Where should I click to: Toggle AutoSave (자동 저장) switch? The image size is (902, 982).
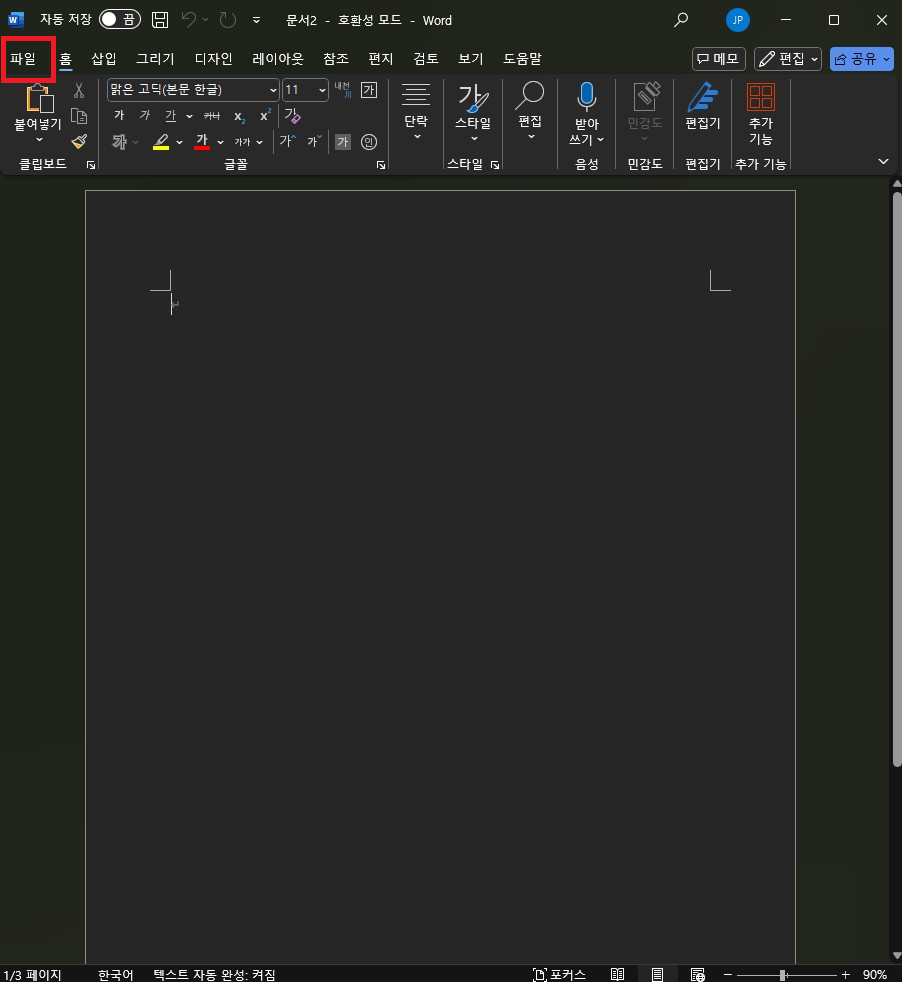[120, 19]
